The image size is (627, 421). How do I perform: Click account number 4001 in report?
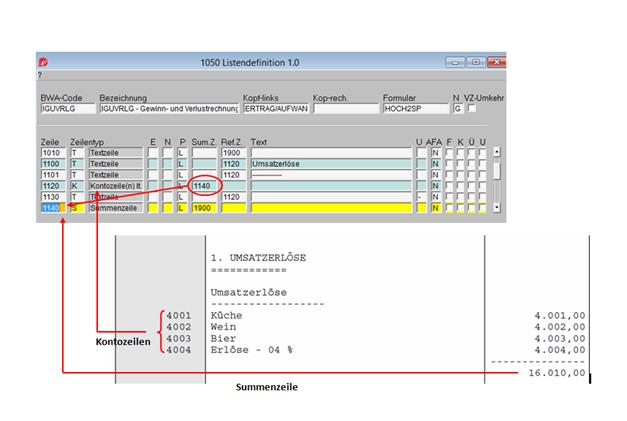tap(178, 315)
